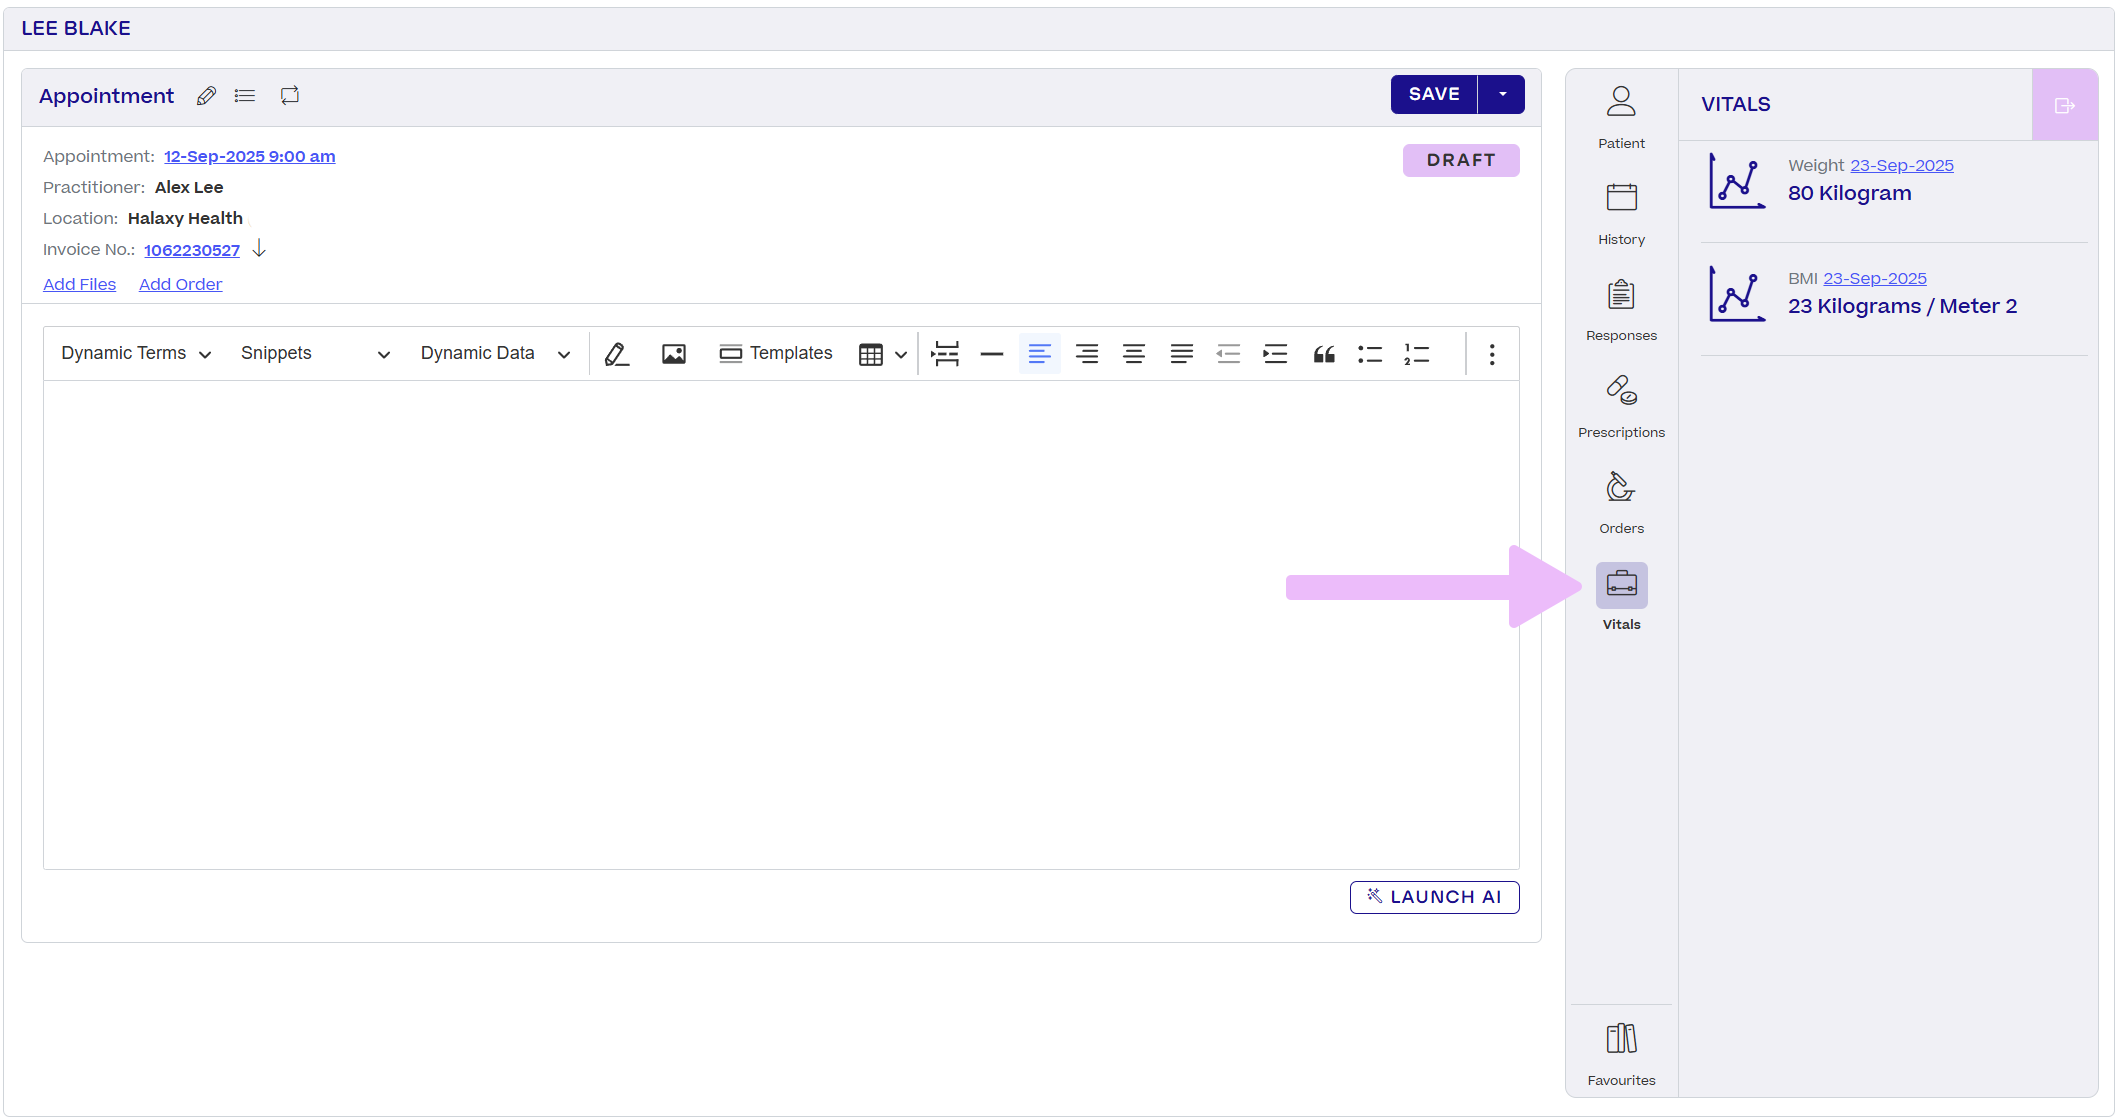The width and height of the screenshot is (2116, 1117).
Task: Insert an image via the toolbar icon
Action: (673, 353)
